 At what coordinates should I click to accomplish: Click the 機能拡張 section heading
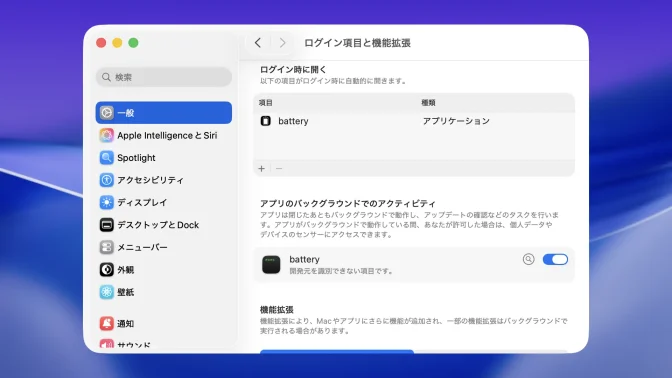[x=277, y=309]
